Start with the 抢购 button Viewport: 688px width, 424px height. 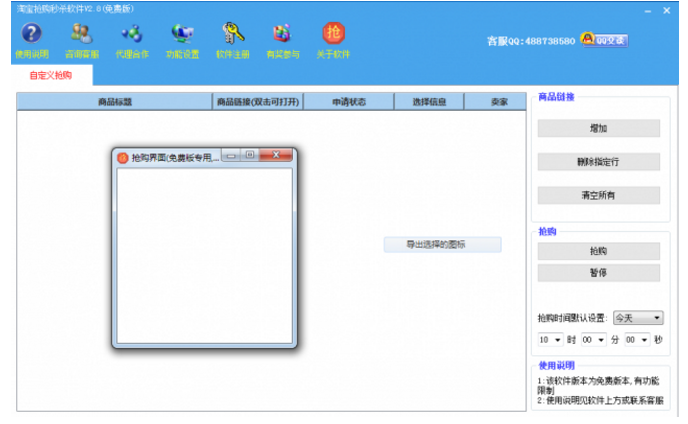(x=598, y=251)
